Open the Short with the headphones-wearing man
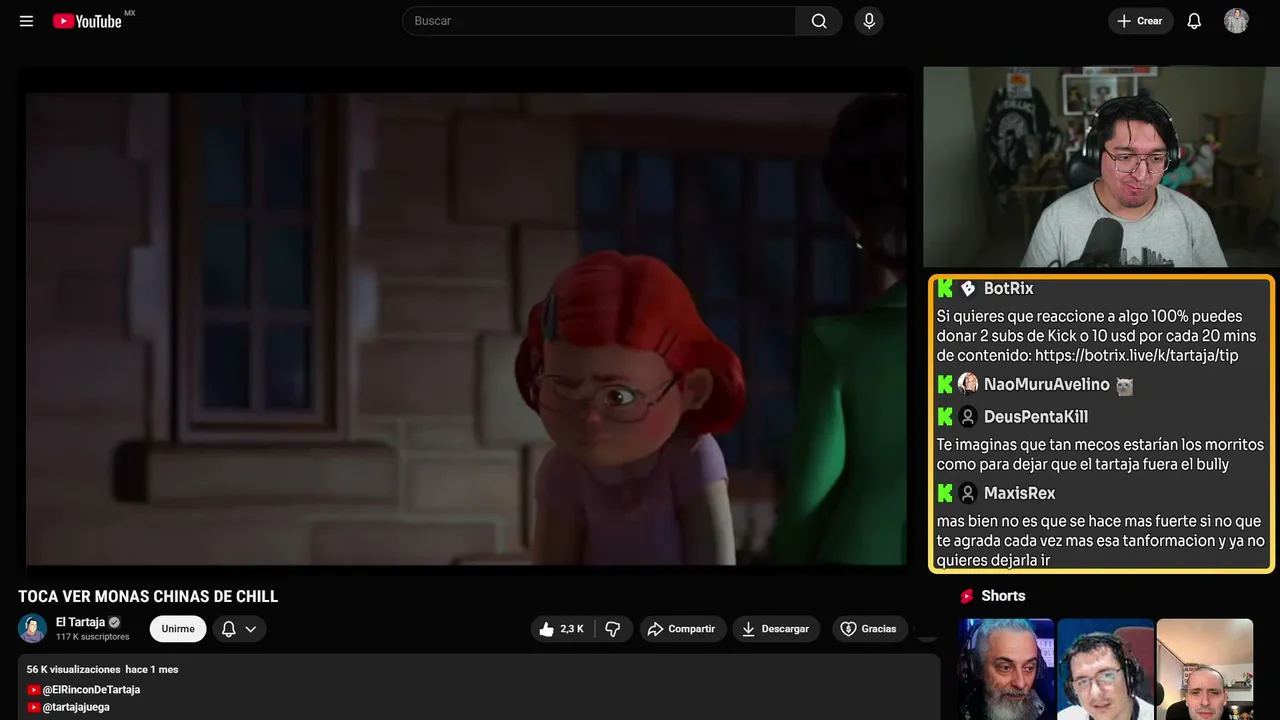The width and height of the screenshot is (1280, 720). pos(1105,669)
